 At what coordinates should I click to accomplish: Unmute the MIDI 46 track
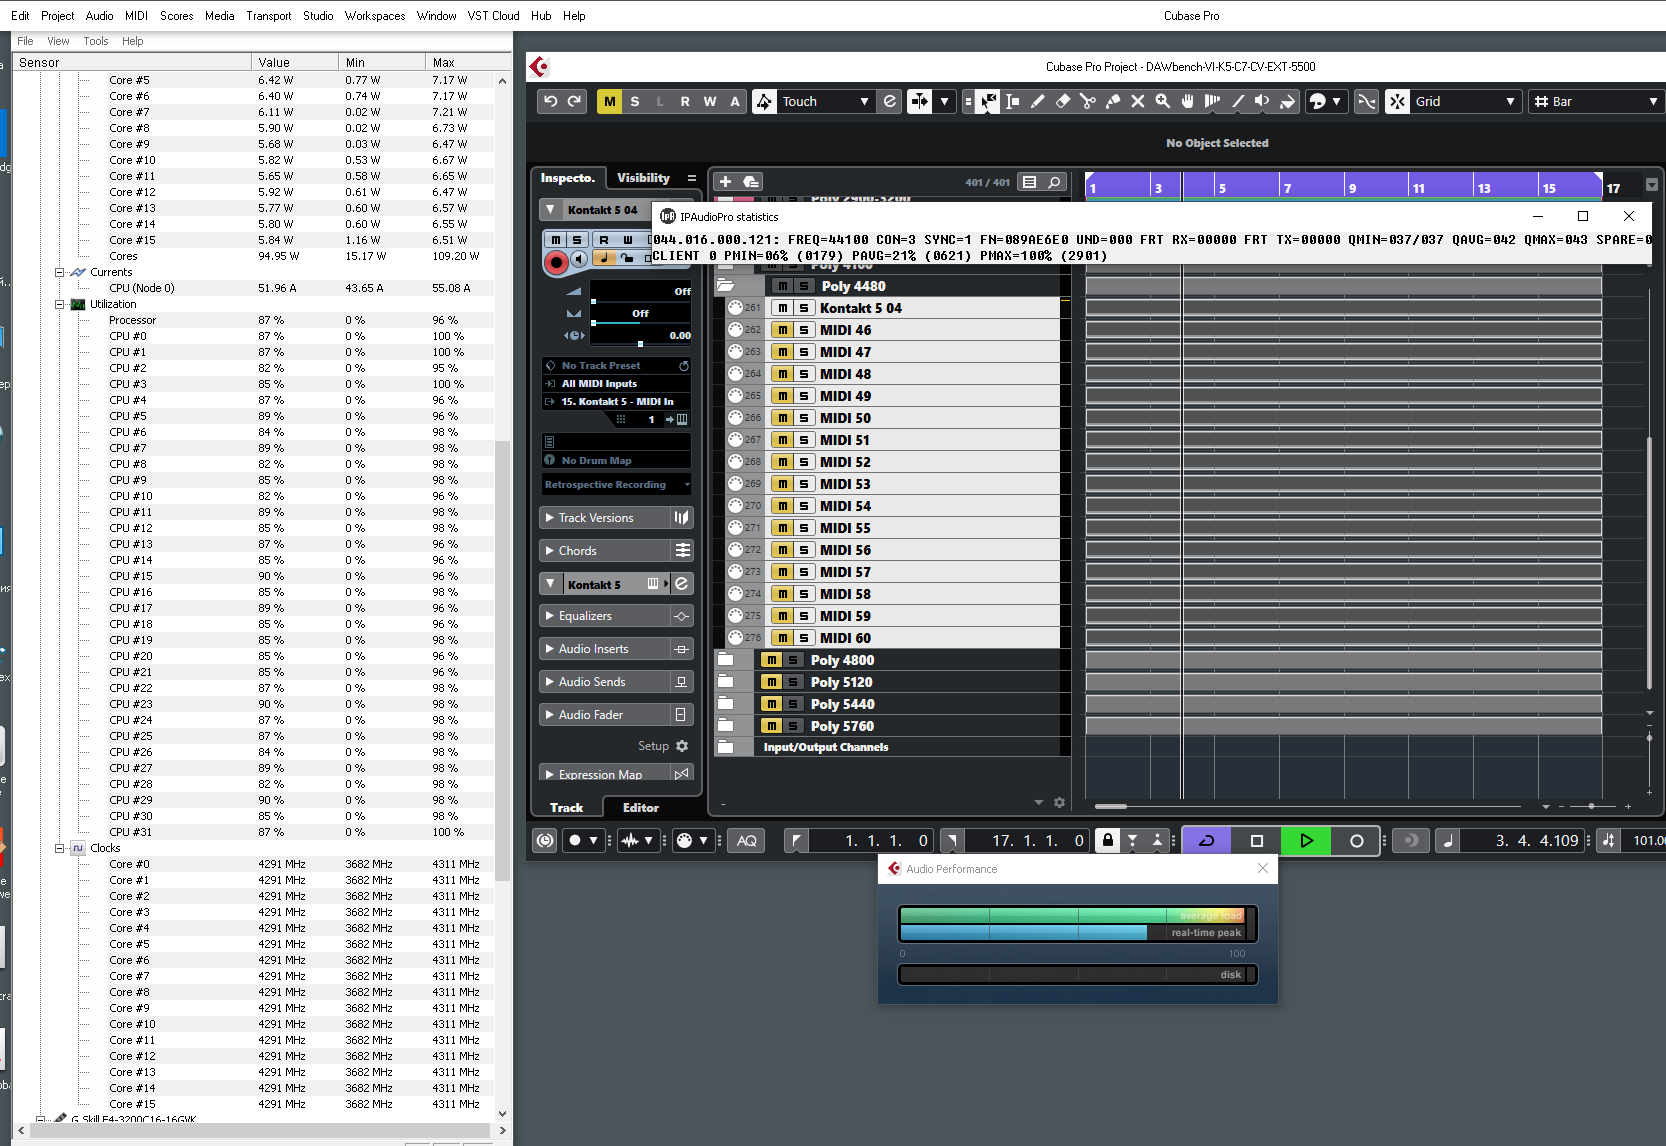coord(783,330)
